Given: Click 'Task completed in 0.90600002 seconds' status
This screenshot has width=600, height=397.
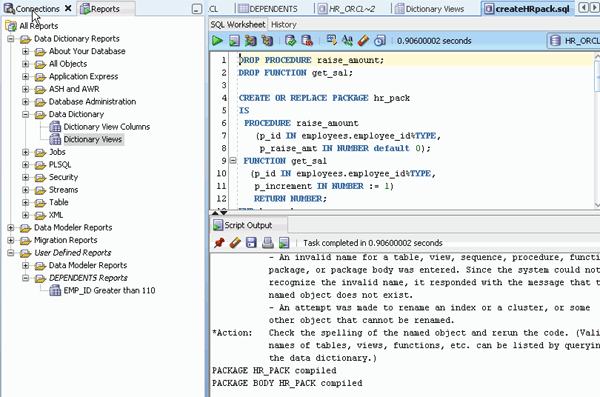Looking at the screenshot, I should pos(373,243).
